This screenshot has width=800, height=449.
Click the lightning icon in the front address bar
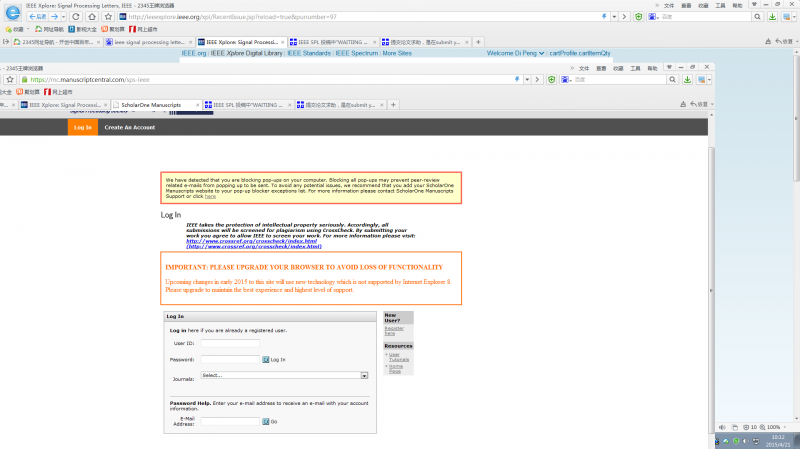click(x=517, y=80)
